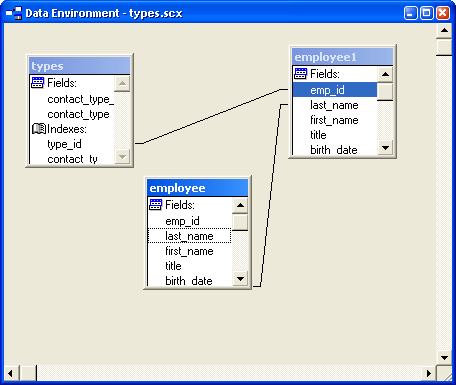Minimize the Data Environment window
The image size is (456, 385).
[410, 13]
